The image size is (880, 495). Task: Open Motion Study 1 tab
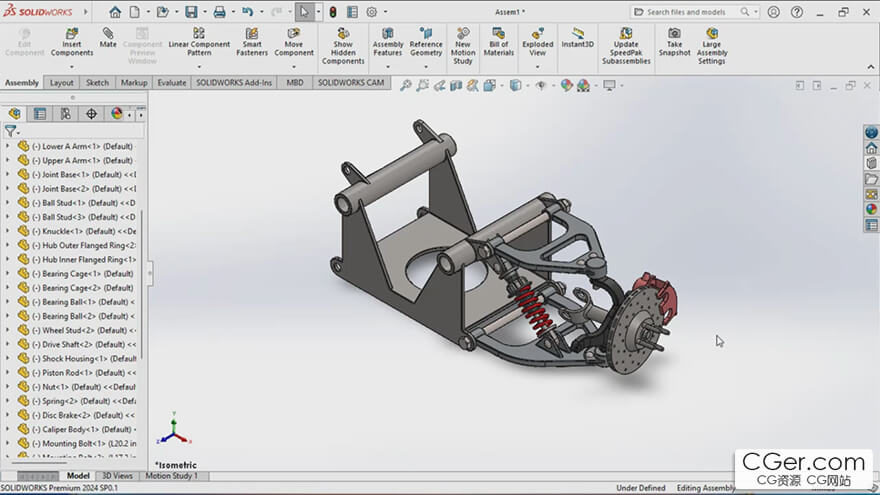point(172,476)
